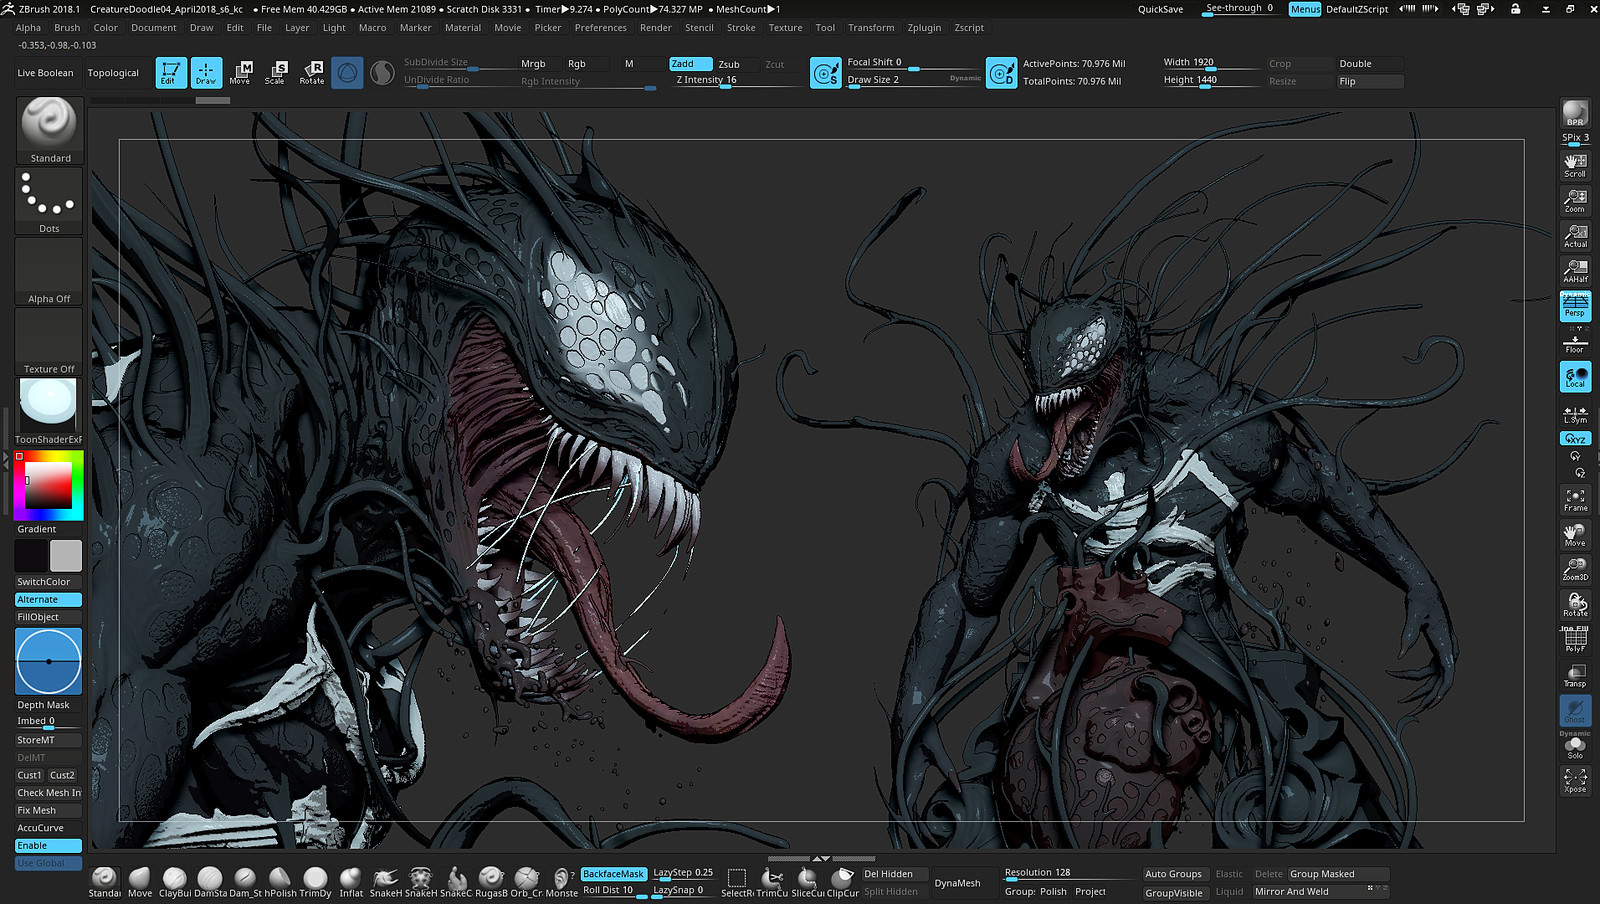
Task: Open the Zplugin menu
Action: [x=924, y=28]
